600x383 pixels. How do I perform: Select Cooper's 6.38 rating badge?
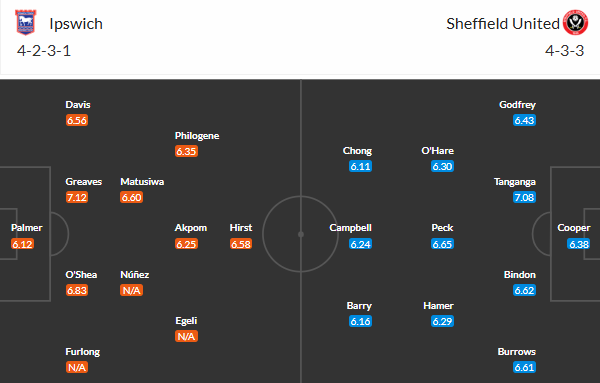(579, 244)
